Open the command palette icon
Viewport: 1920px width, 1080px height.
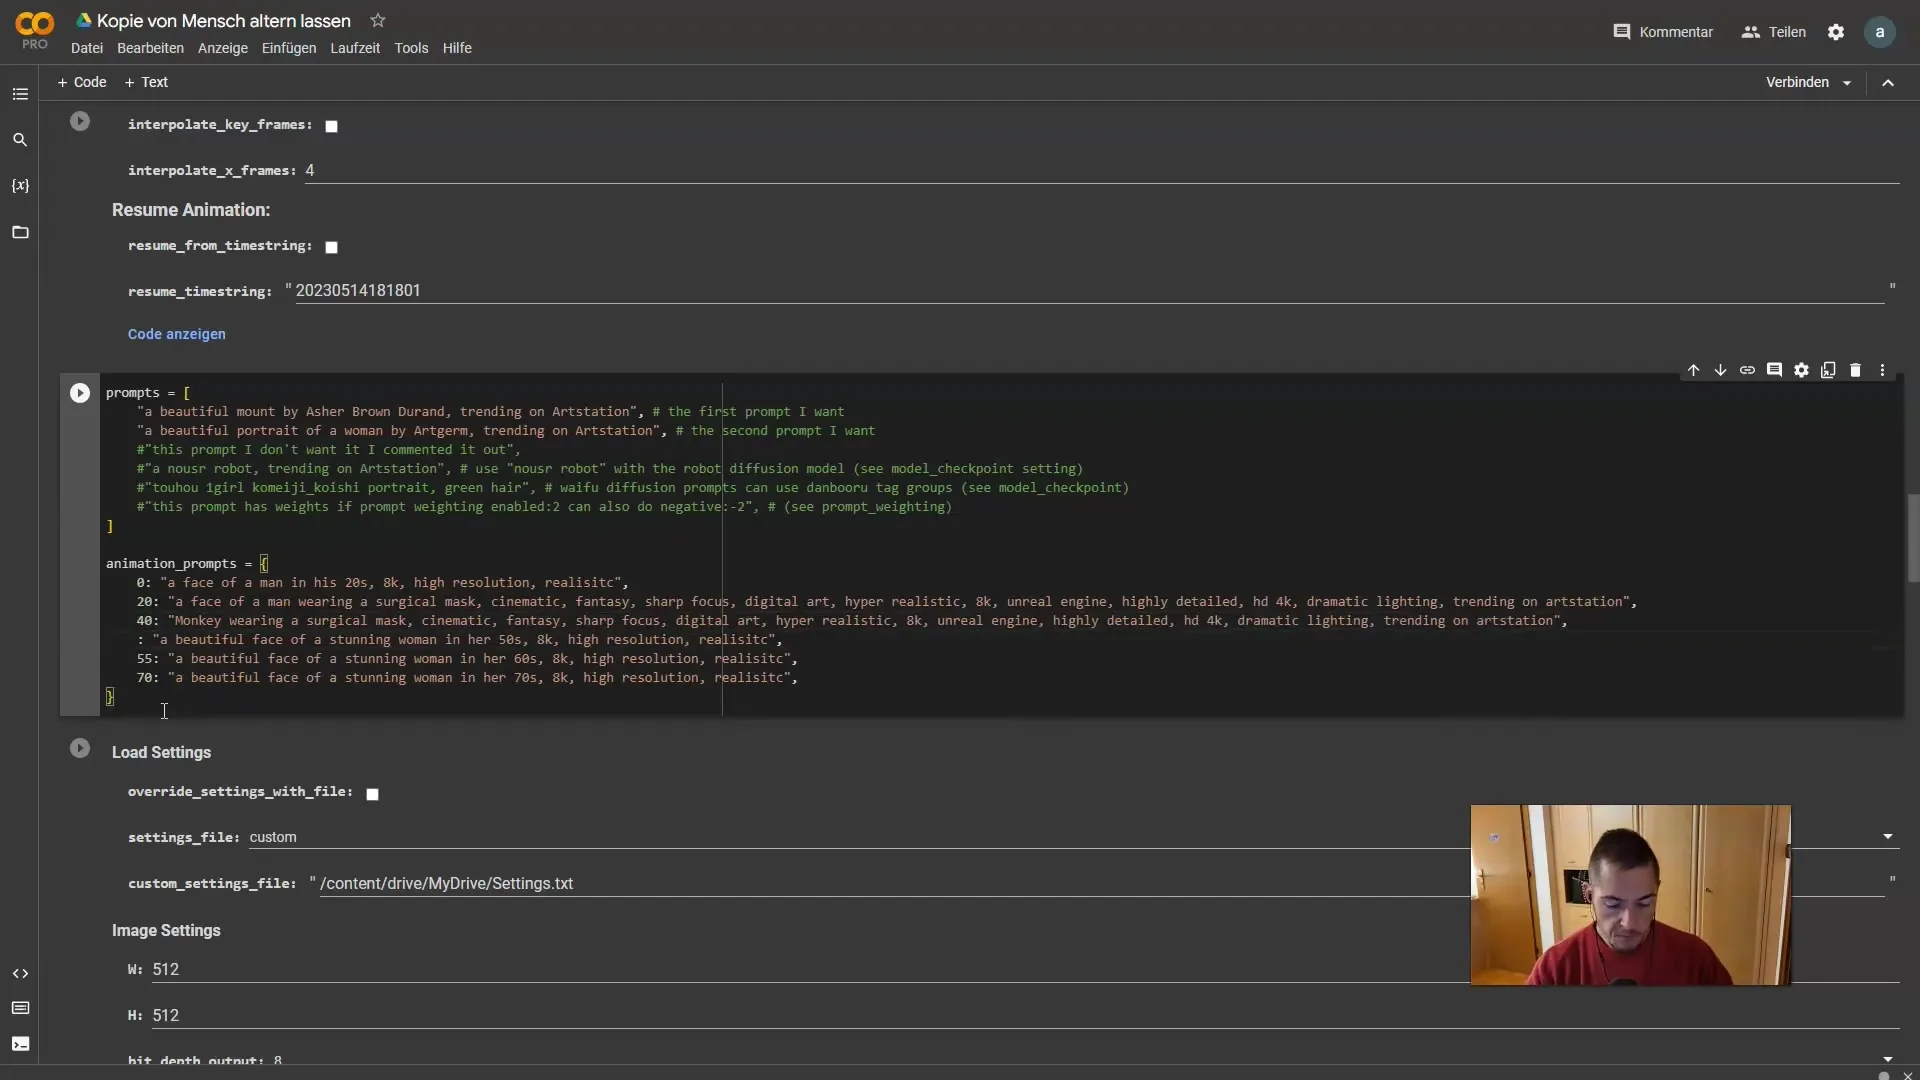click(20, 1008)
